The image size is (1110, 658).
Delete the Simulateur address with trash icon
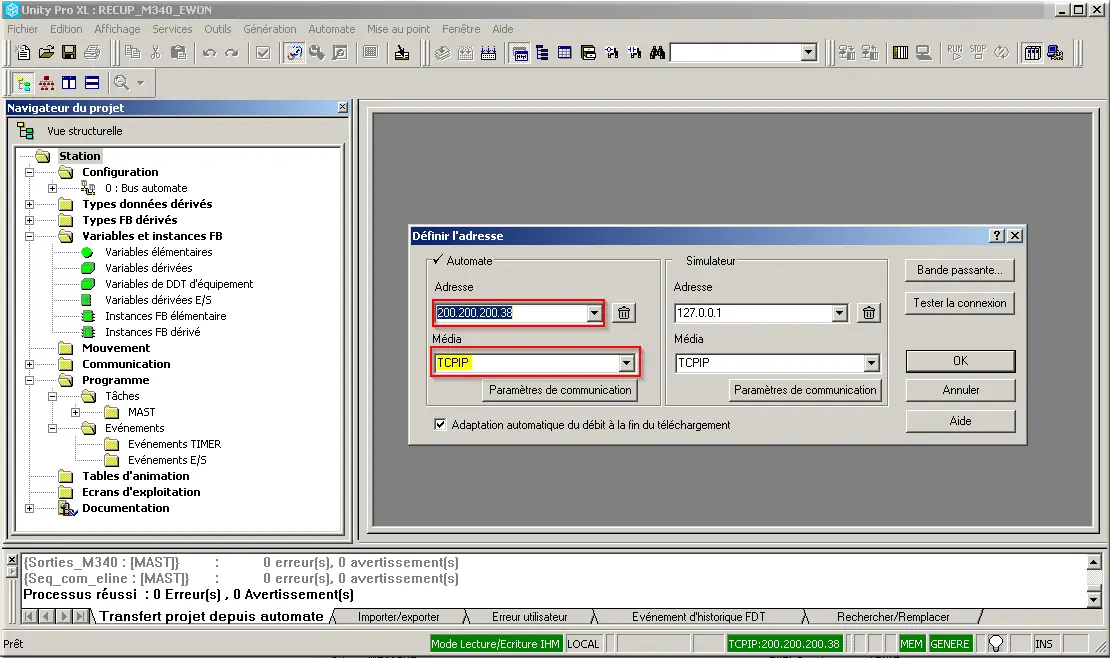pos(869,313)
